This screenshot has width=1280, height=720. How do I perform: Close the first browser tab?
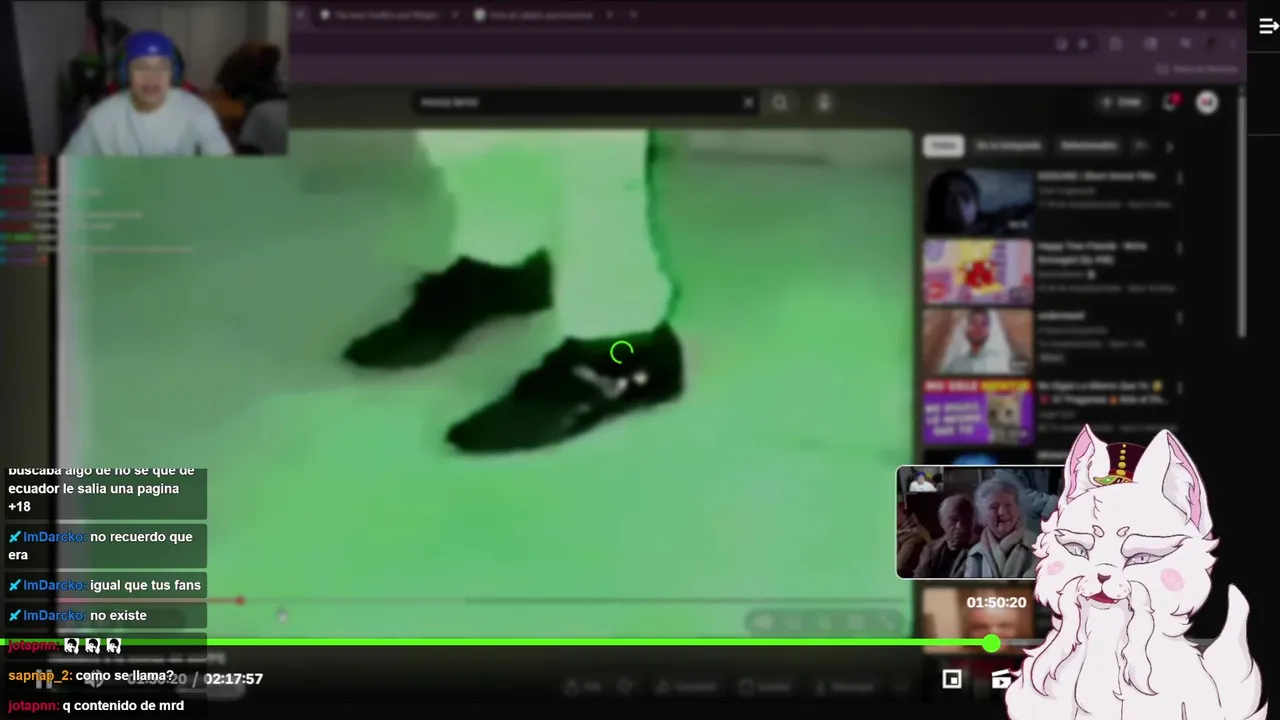454,15
